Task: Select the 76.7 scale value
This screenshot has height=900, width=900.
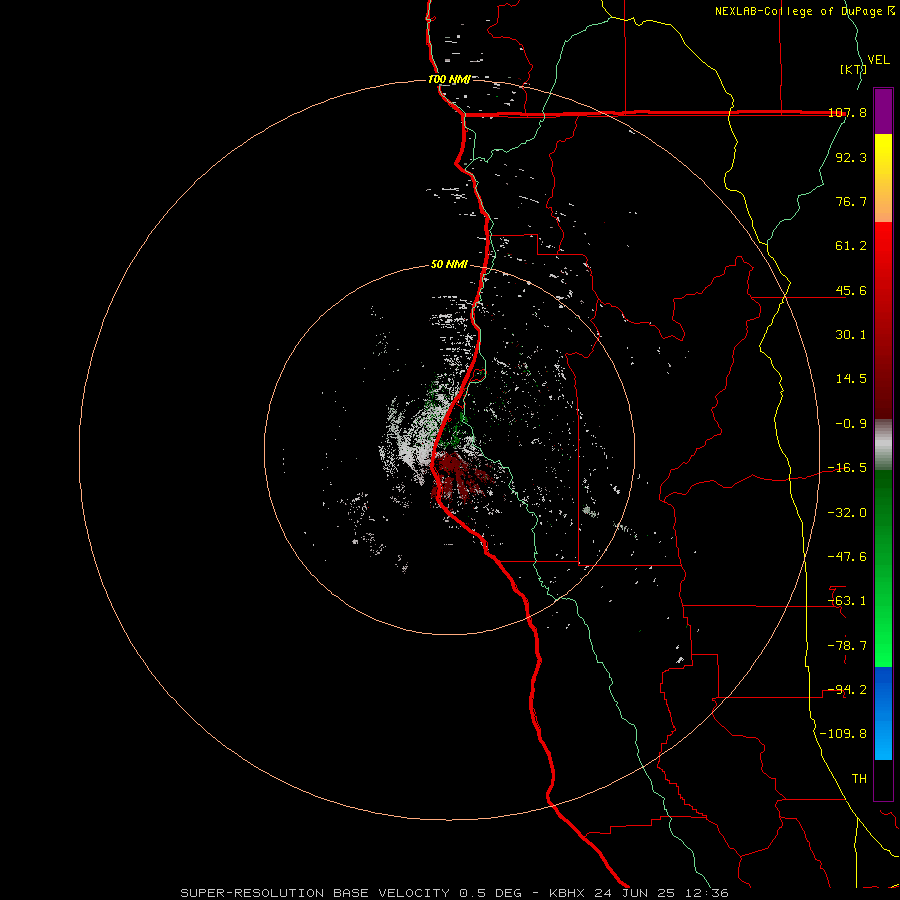Action: [x=851, y=201]
